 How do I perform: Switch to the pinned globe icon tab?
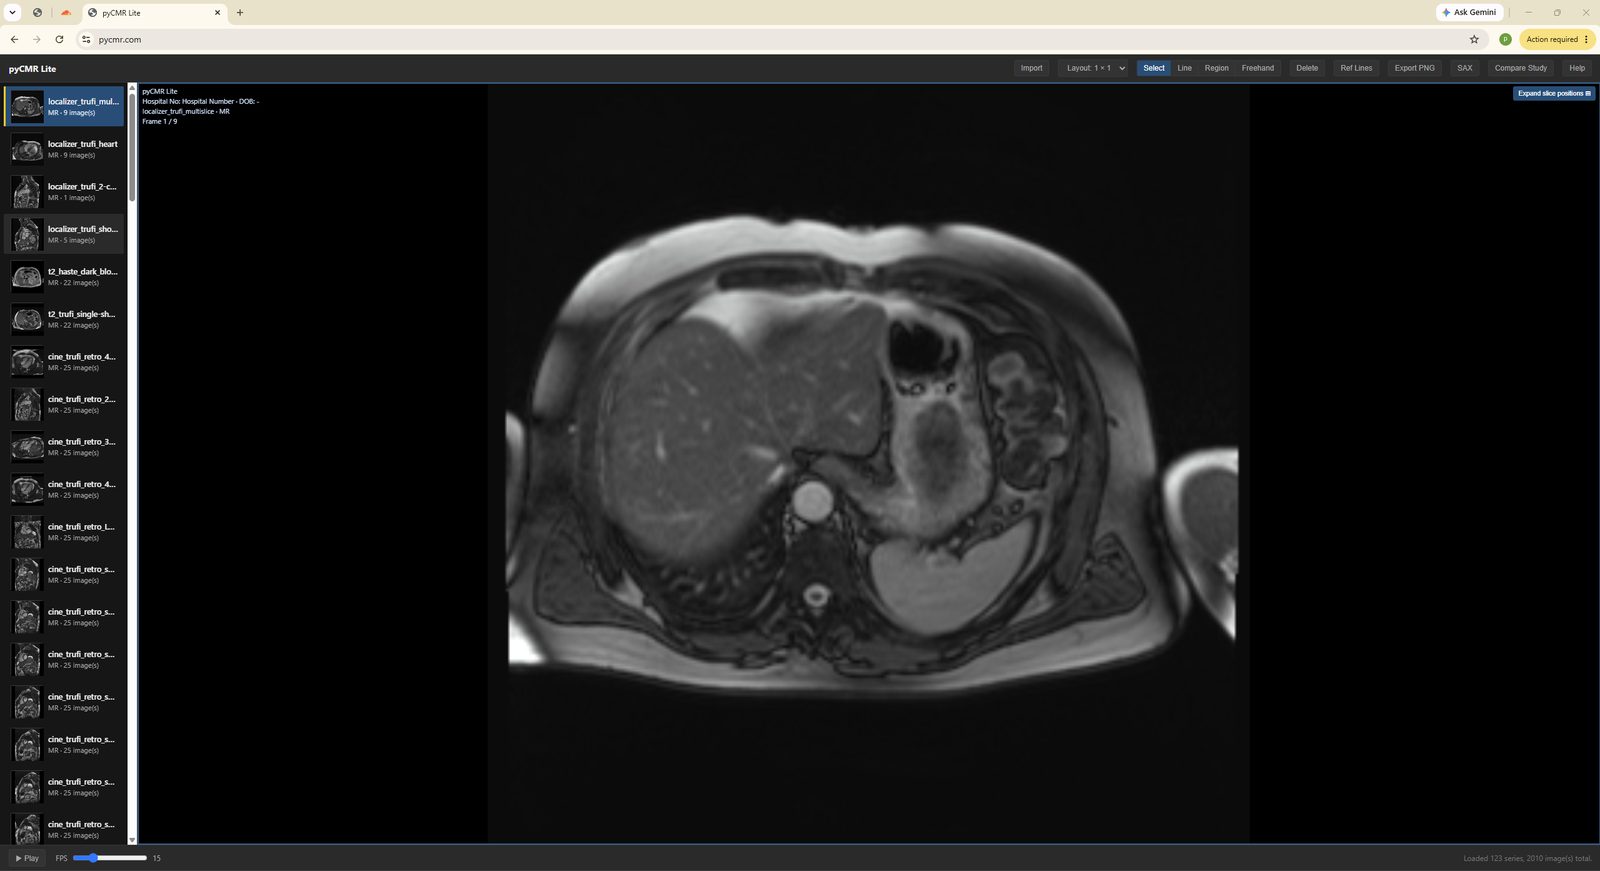point(37,13)
